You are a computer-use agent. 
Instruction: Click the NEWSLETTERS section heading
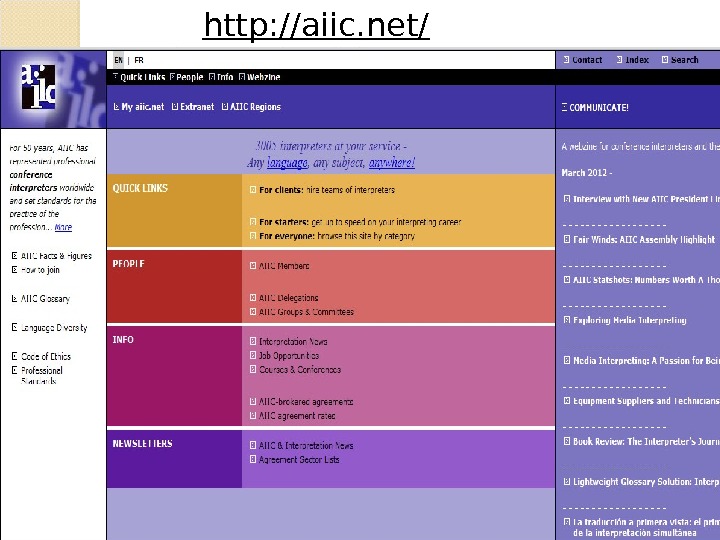pyautogui.click(x=142, y=444)
